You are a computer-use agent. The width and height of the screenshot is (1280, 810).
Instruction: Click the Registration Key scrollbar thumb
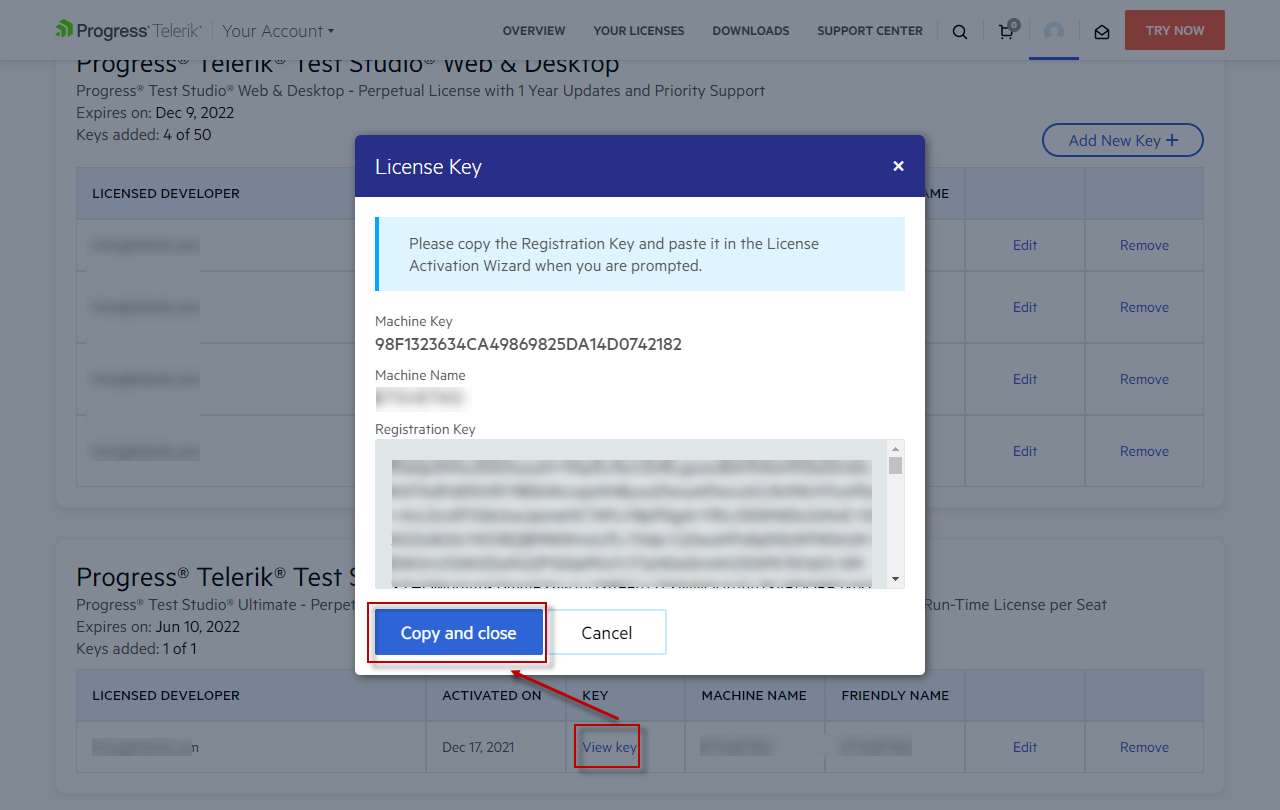click(x=896, y=466)
